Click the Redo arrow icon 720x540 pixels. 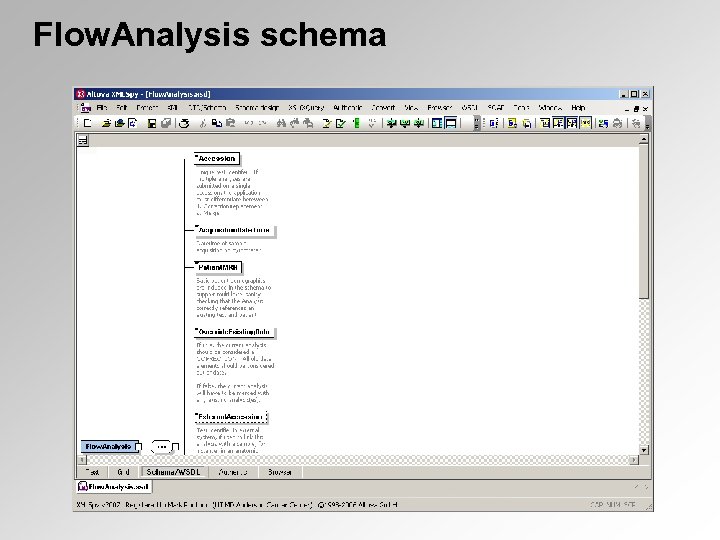(262, 123)
